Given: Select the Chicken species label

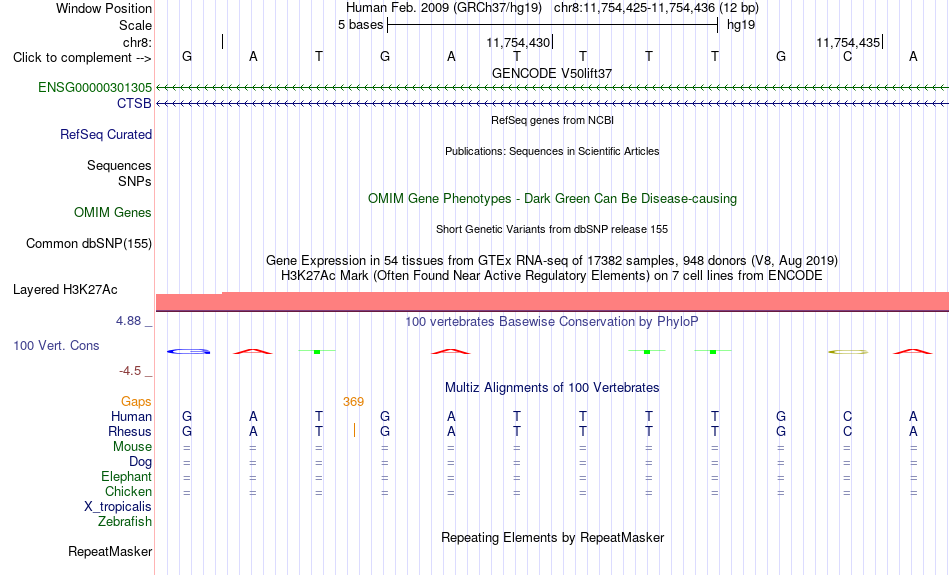Looking at the screenshot, I should coord(128,491).
